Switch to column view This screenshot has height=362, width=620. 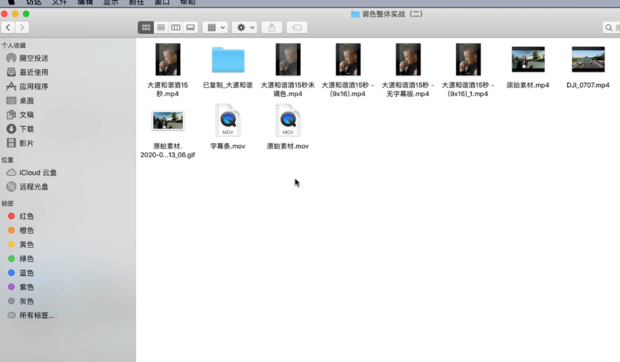click(x=176, y=27)
